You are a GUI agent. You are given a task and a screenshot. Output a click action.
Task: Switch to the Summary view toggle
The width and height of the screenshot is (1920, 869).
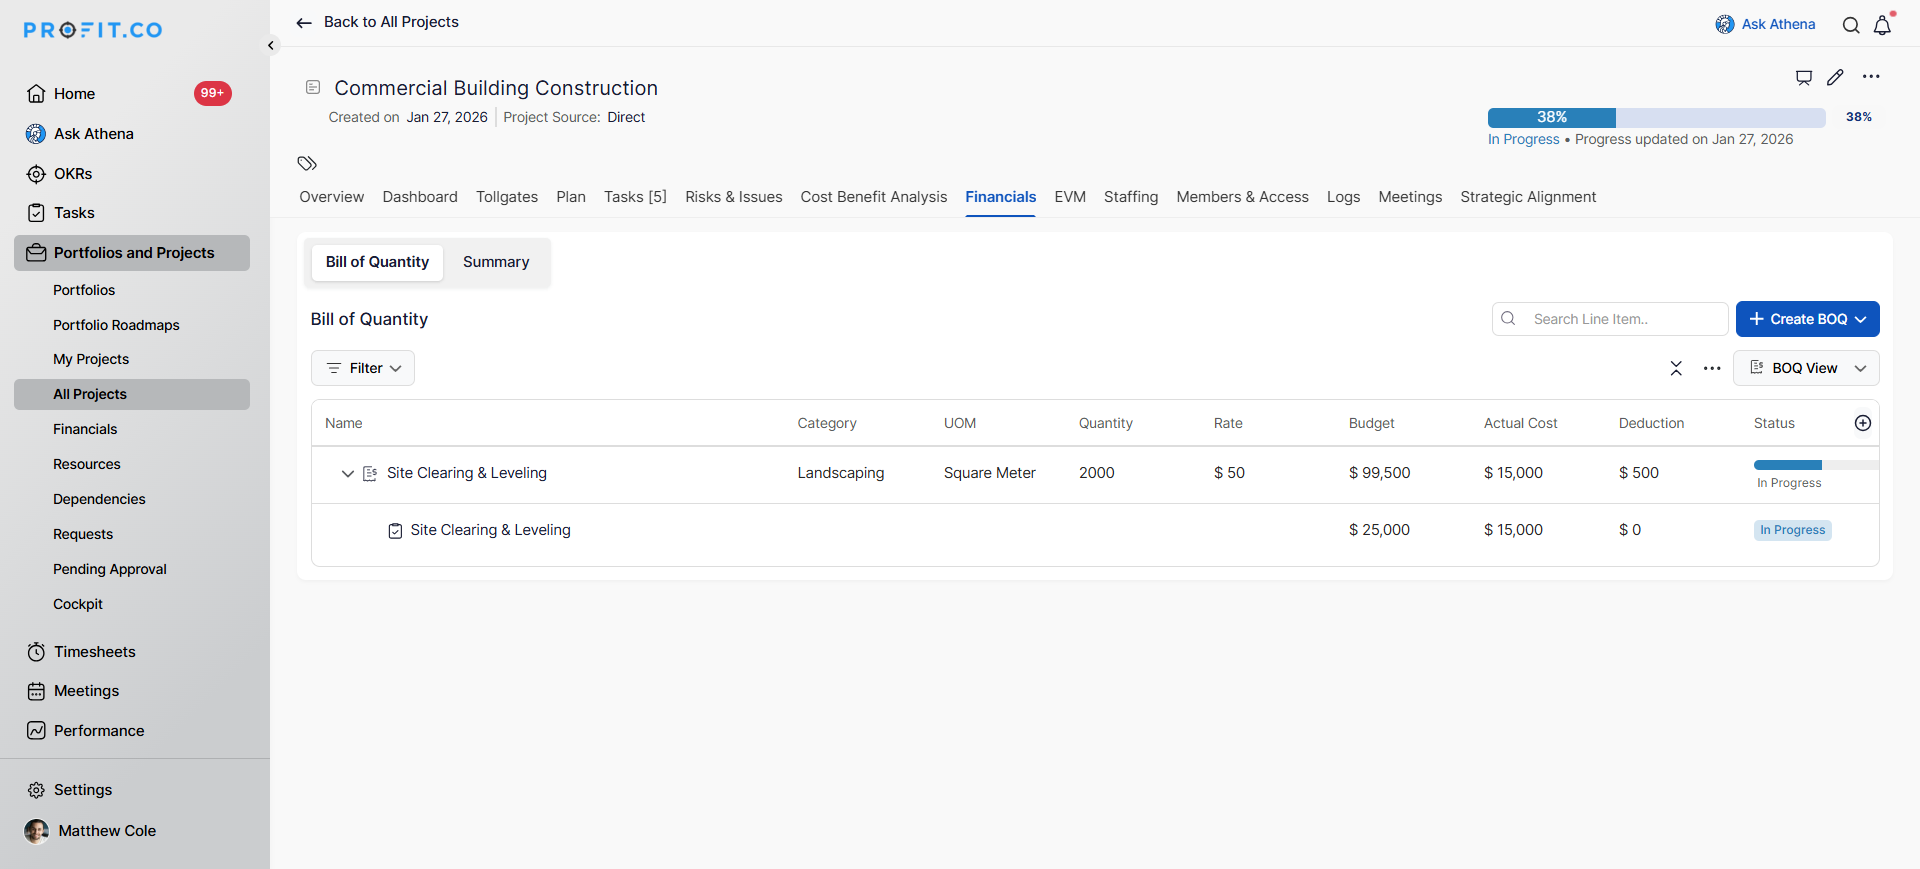coord(496,262)
